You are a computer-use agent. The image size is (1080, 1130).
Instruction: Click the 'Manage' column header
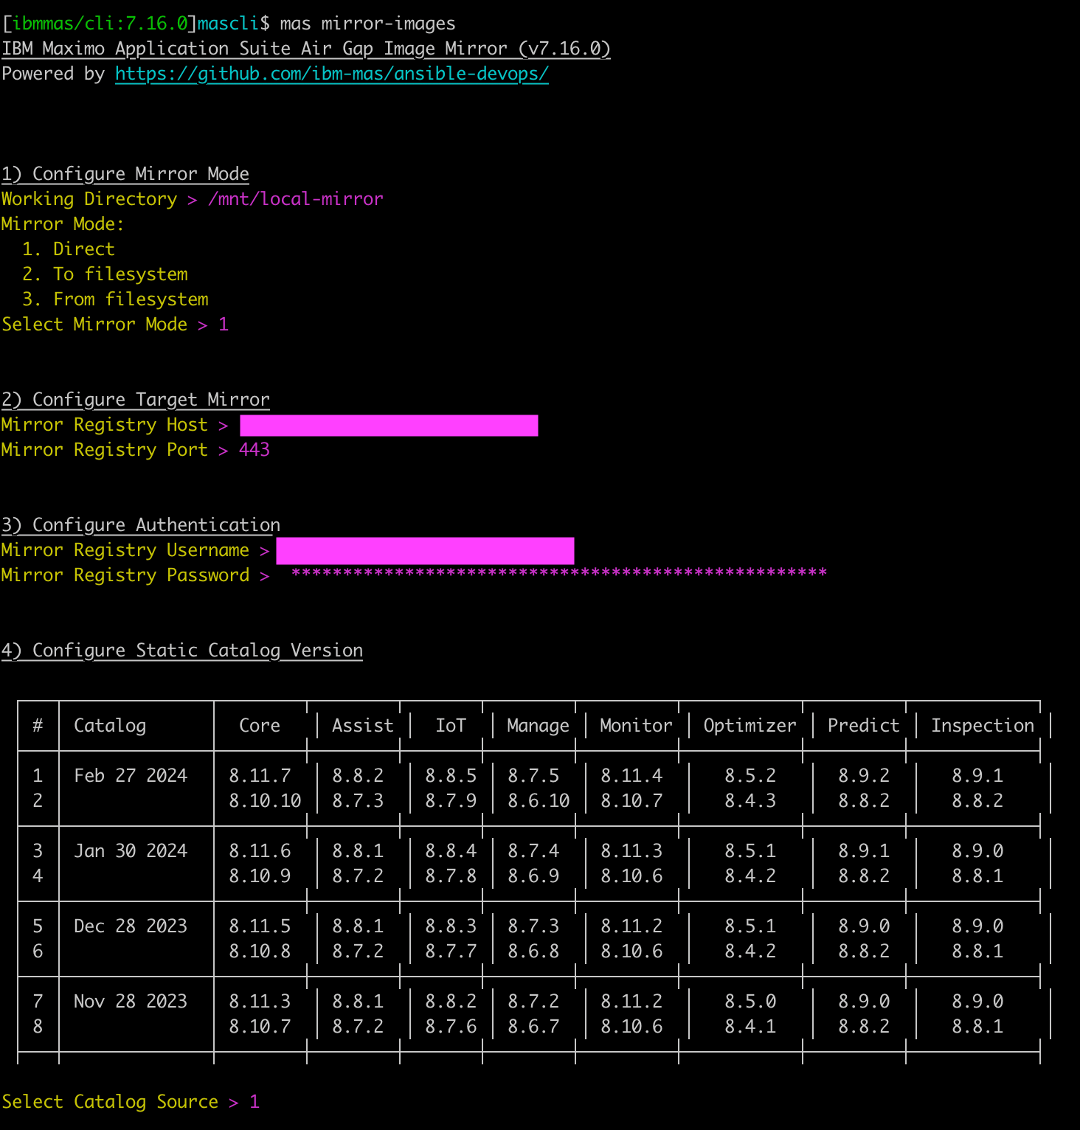coord(538,726)
